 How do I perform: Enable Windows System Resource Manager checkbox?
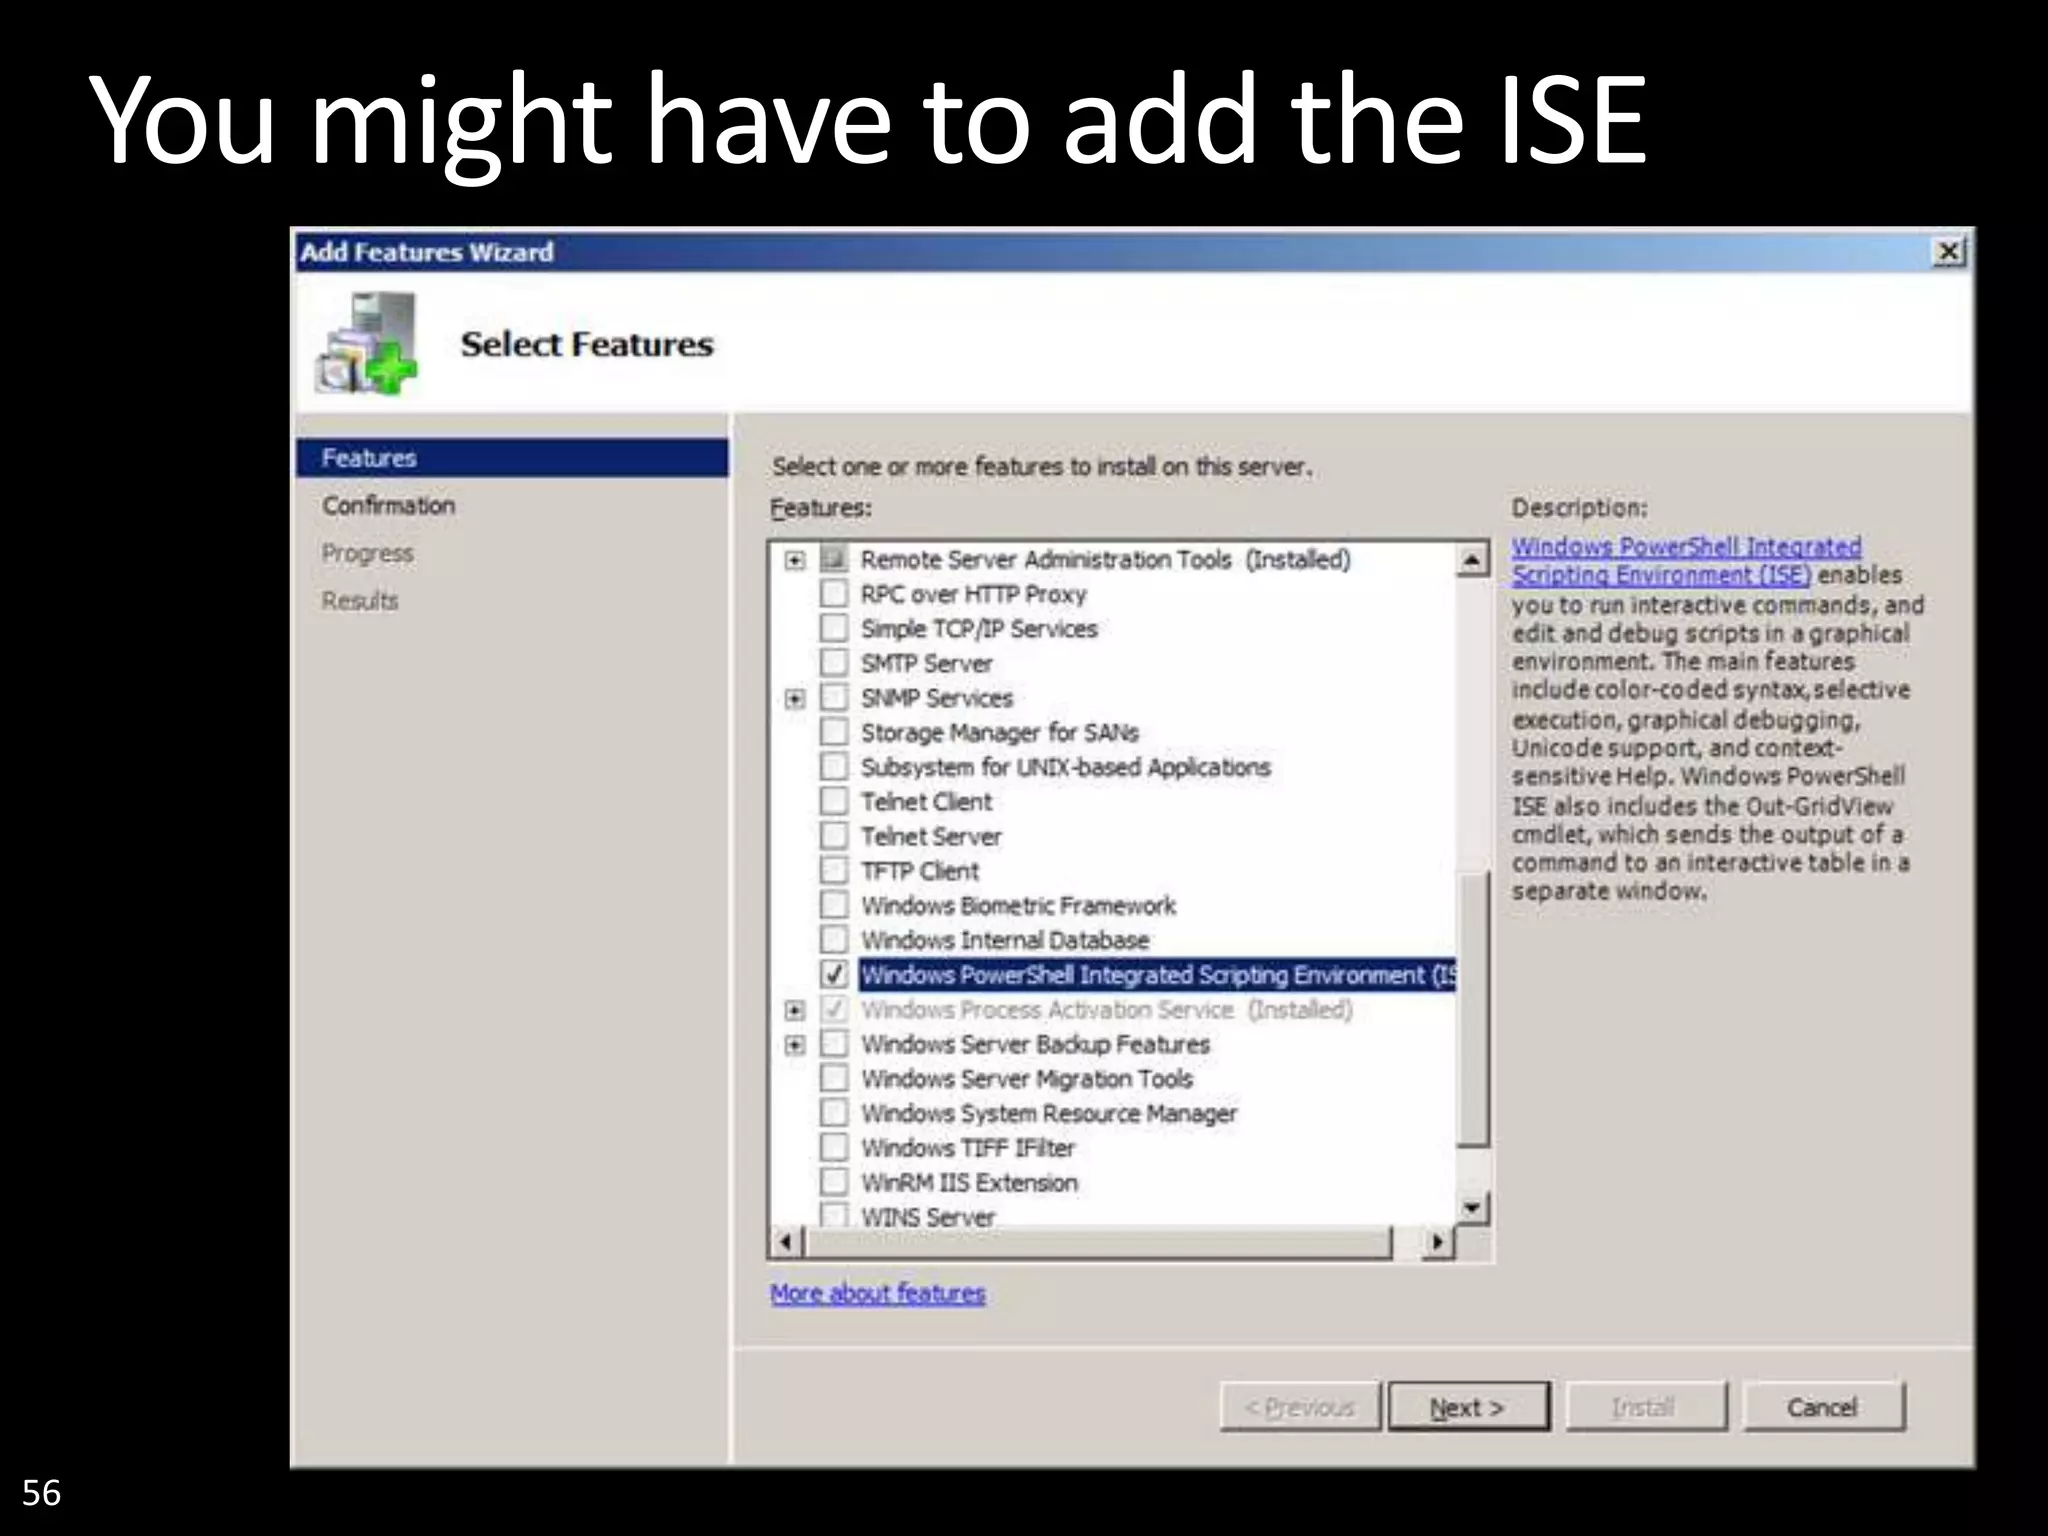point(834,1113)
